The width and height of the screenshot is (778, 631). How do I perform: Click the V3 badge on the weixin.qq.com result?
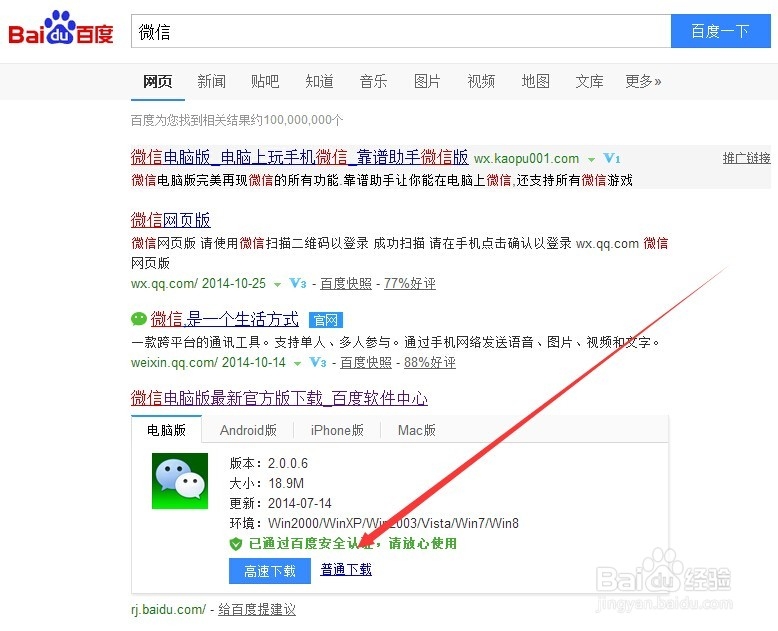click(318, 362)
